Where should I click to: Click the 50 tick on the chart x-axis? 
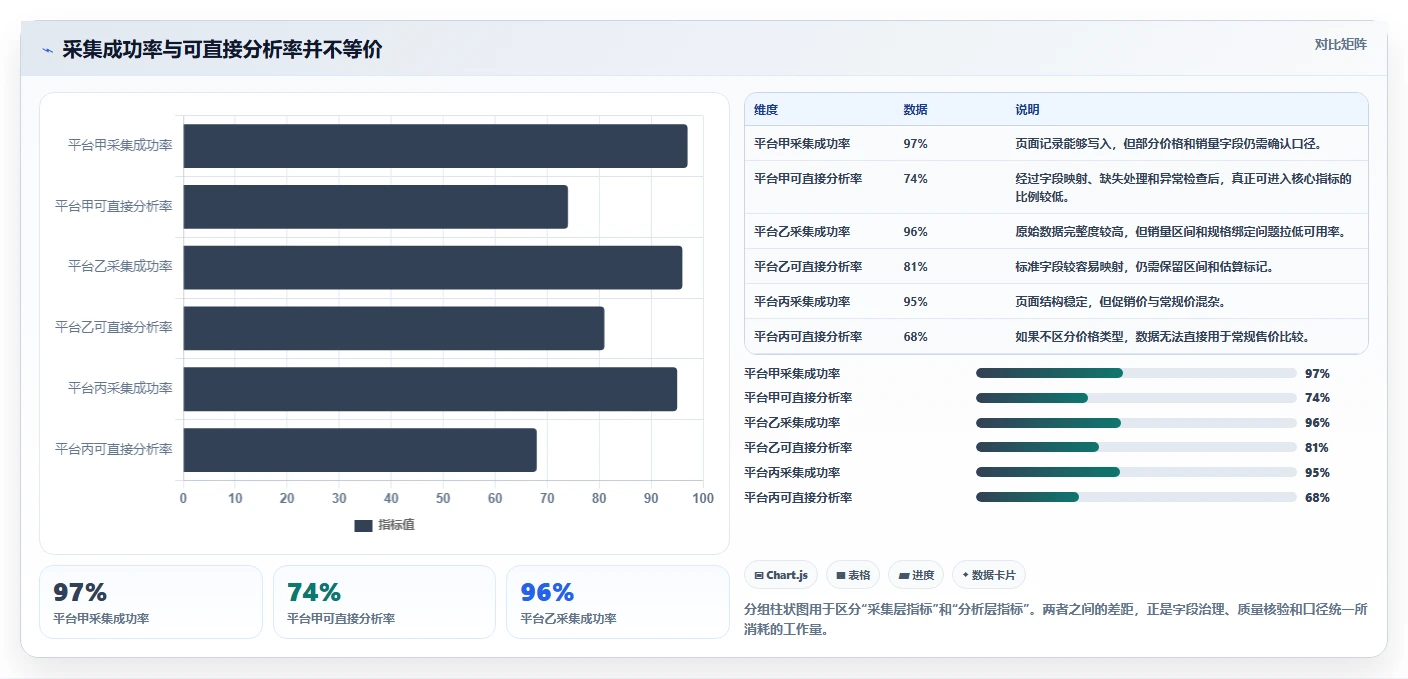(443, 499)
